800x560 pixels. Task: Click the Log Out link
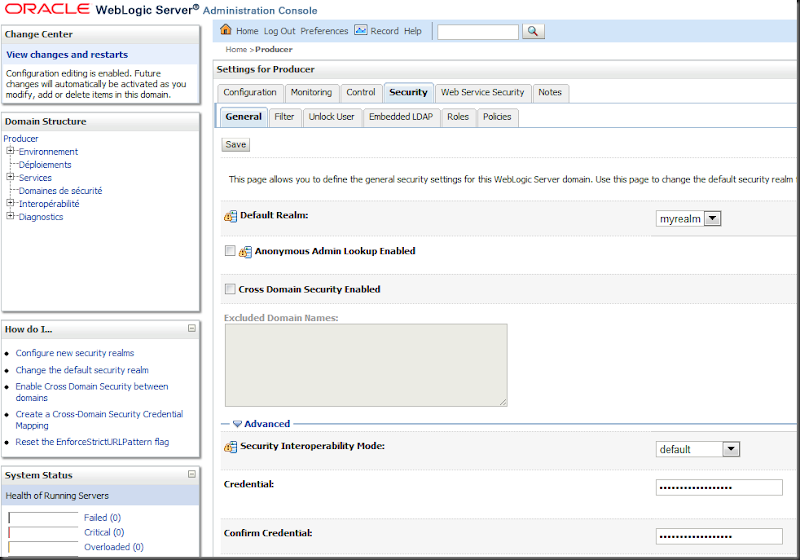280,31
